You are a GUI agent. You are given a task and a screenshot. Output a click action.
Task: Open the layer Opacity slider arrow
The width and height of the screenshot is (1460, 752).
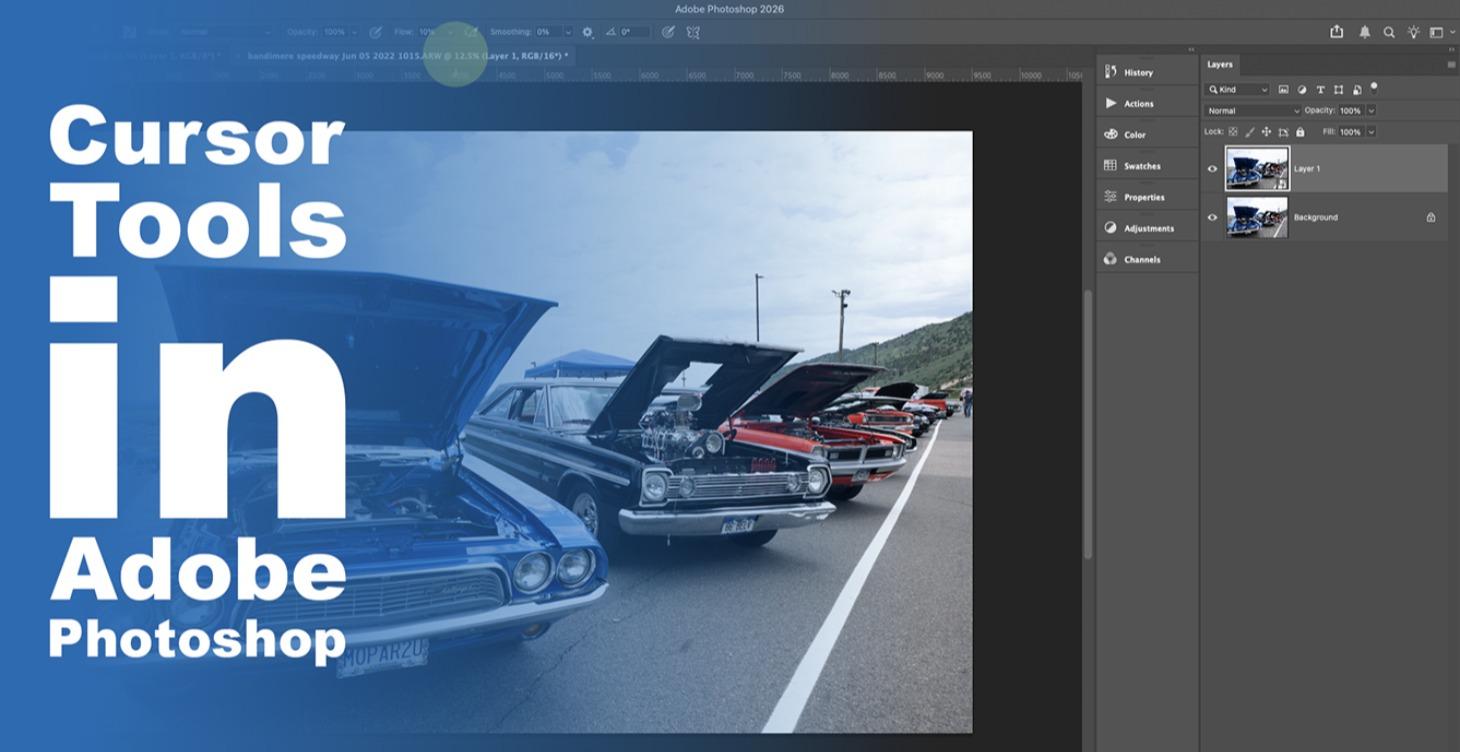(1371, 111)
